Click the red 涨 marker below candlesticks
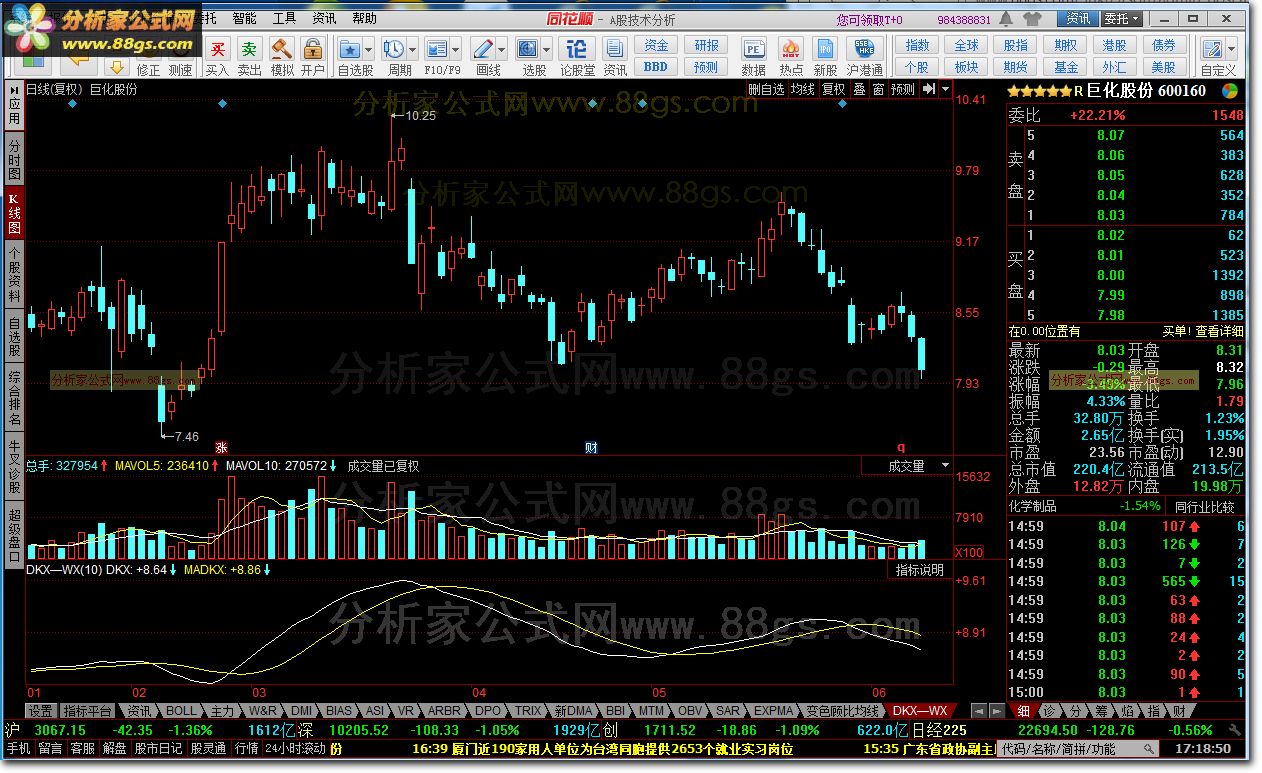 (x=221, y=447)
